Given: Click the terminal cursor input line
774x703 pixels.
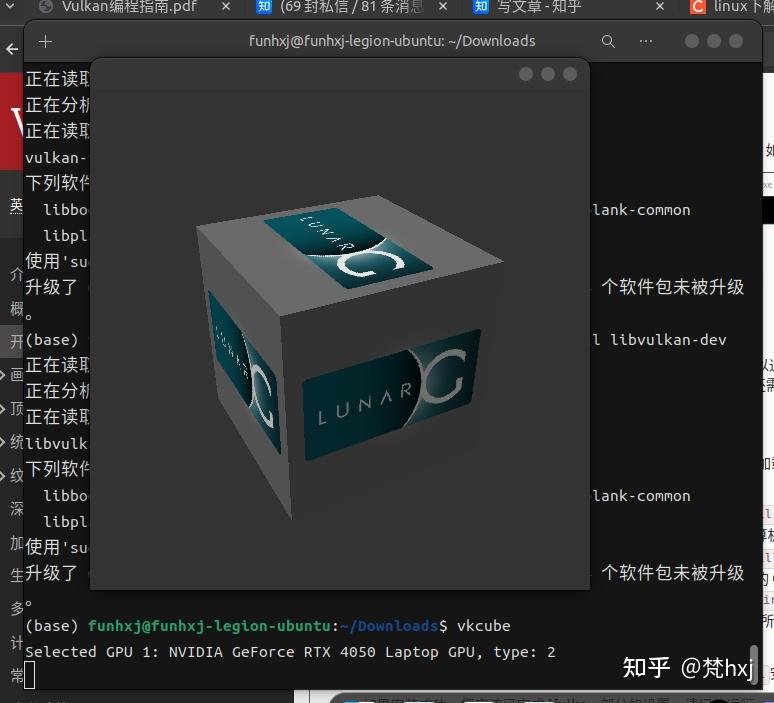Looking at the screenshot, I should coord(30,675).
